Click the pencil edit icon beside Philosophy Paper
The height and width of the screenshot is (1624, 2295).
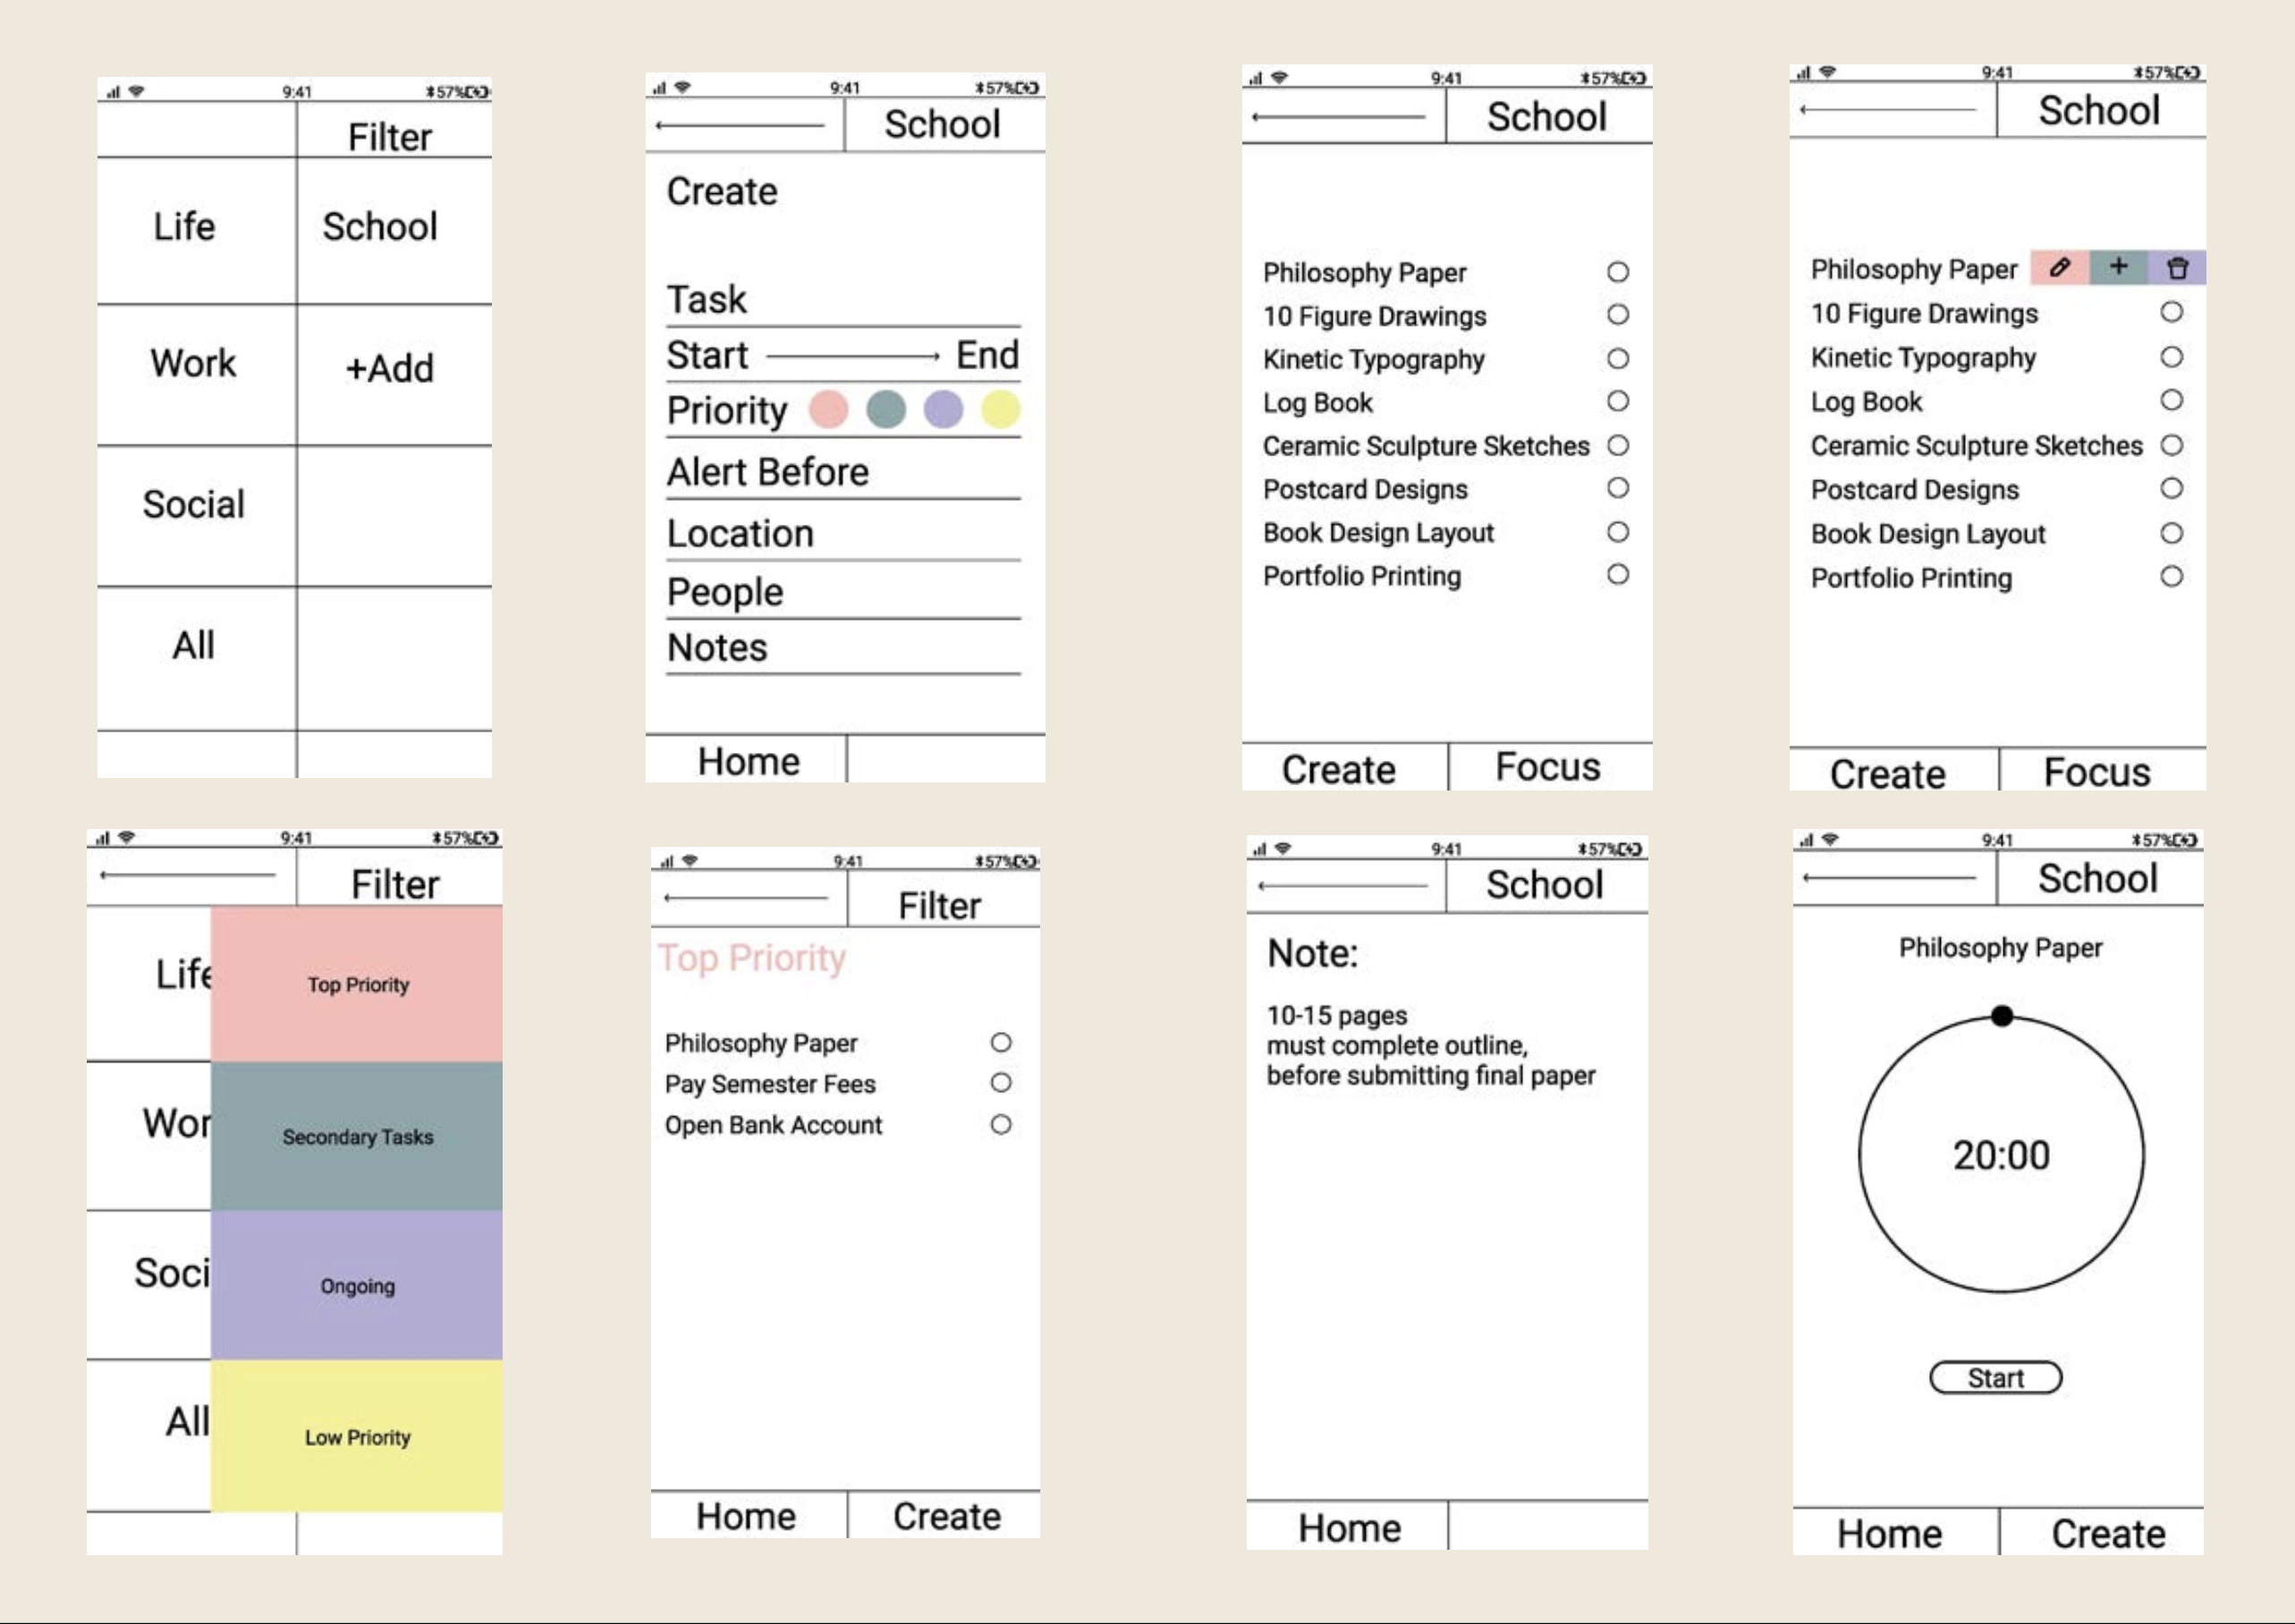click(2059, 267)
